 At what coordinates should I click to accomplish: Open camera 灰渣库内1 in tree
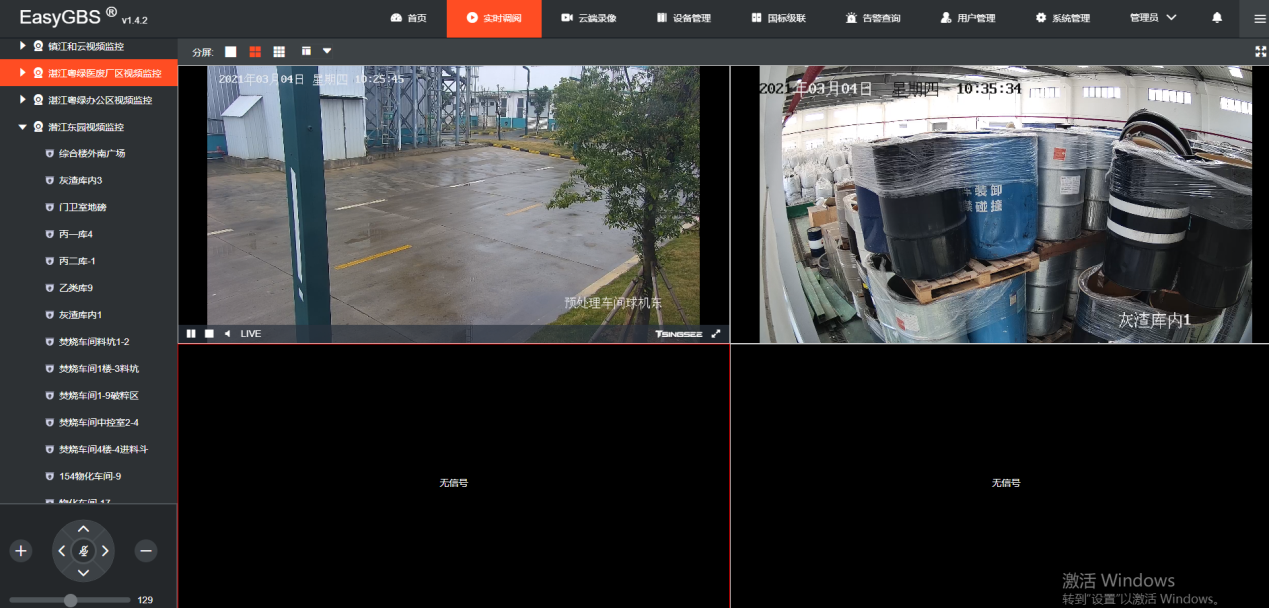click(81, 316)
